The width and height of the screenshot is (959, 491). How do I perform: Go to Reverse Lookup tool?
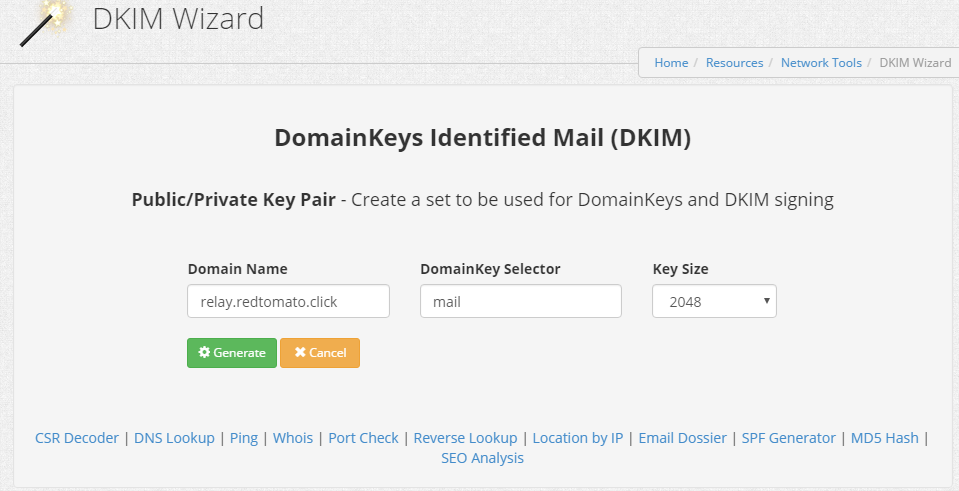pos(465,438)
